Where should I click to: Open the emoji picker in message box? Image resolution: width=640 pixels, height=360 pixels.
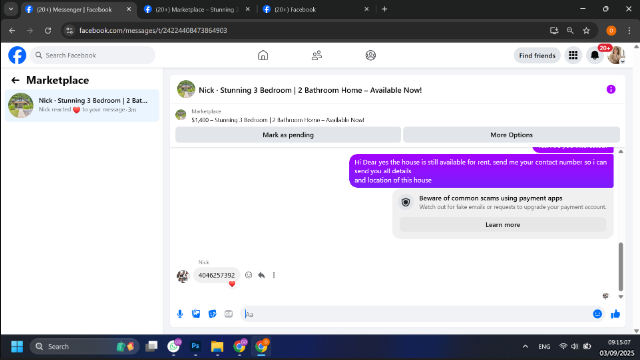pyautogui.click(x=597, y=314)
